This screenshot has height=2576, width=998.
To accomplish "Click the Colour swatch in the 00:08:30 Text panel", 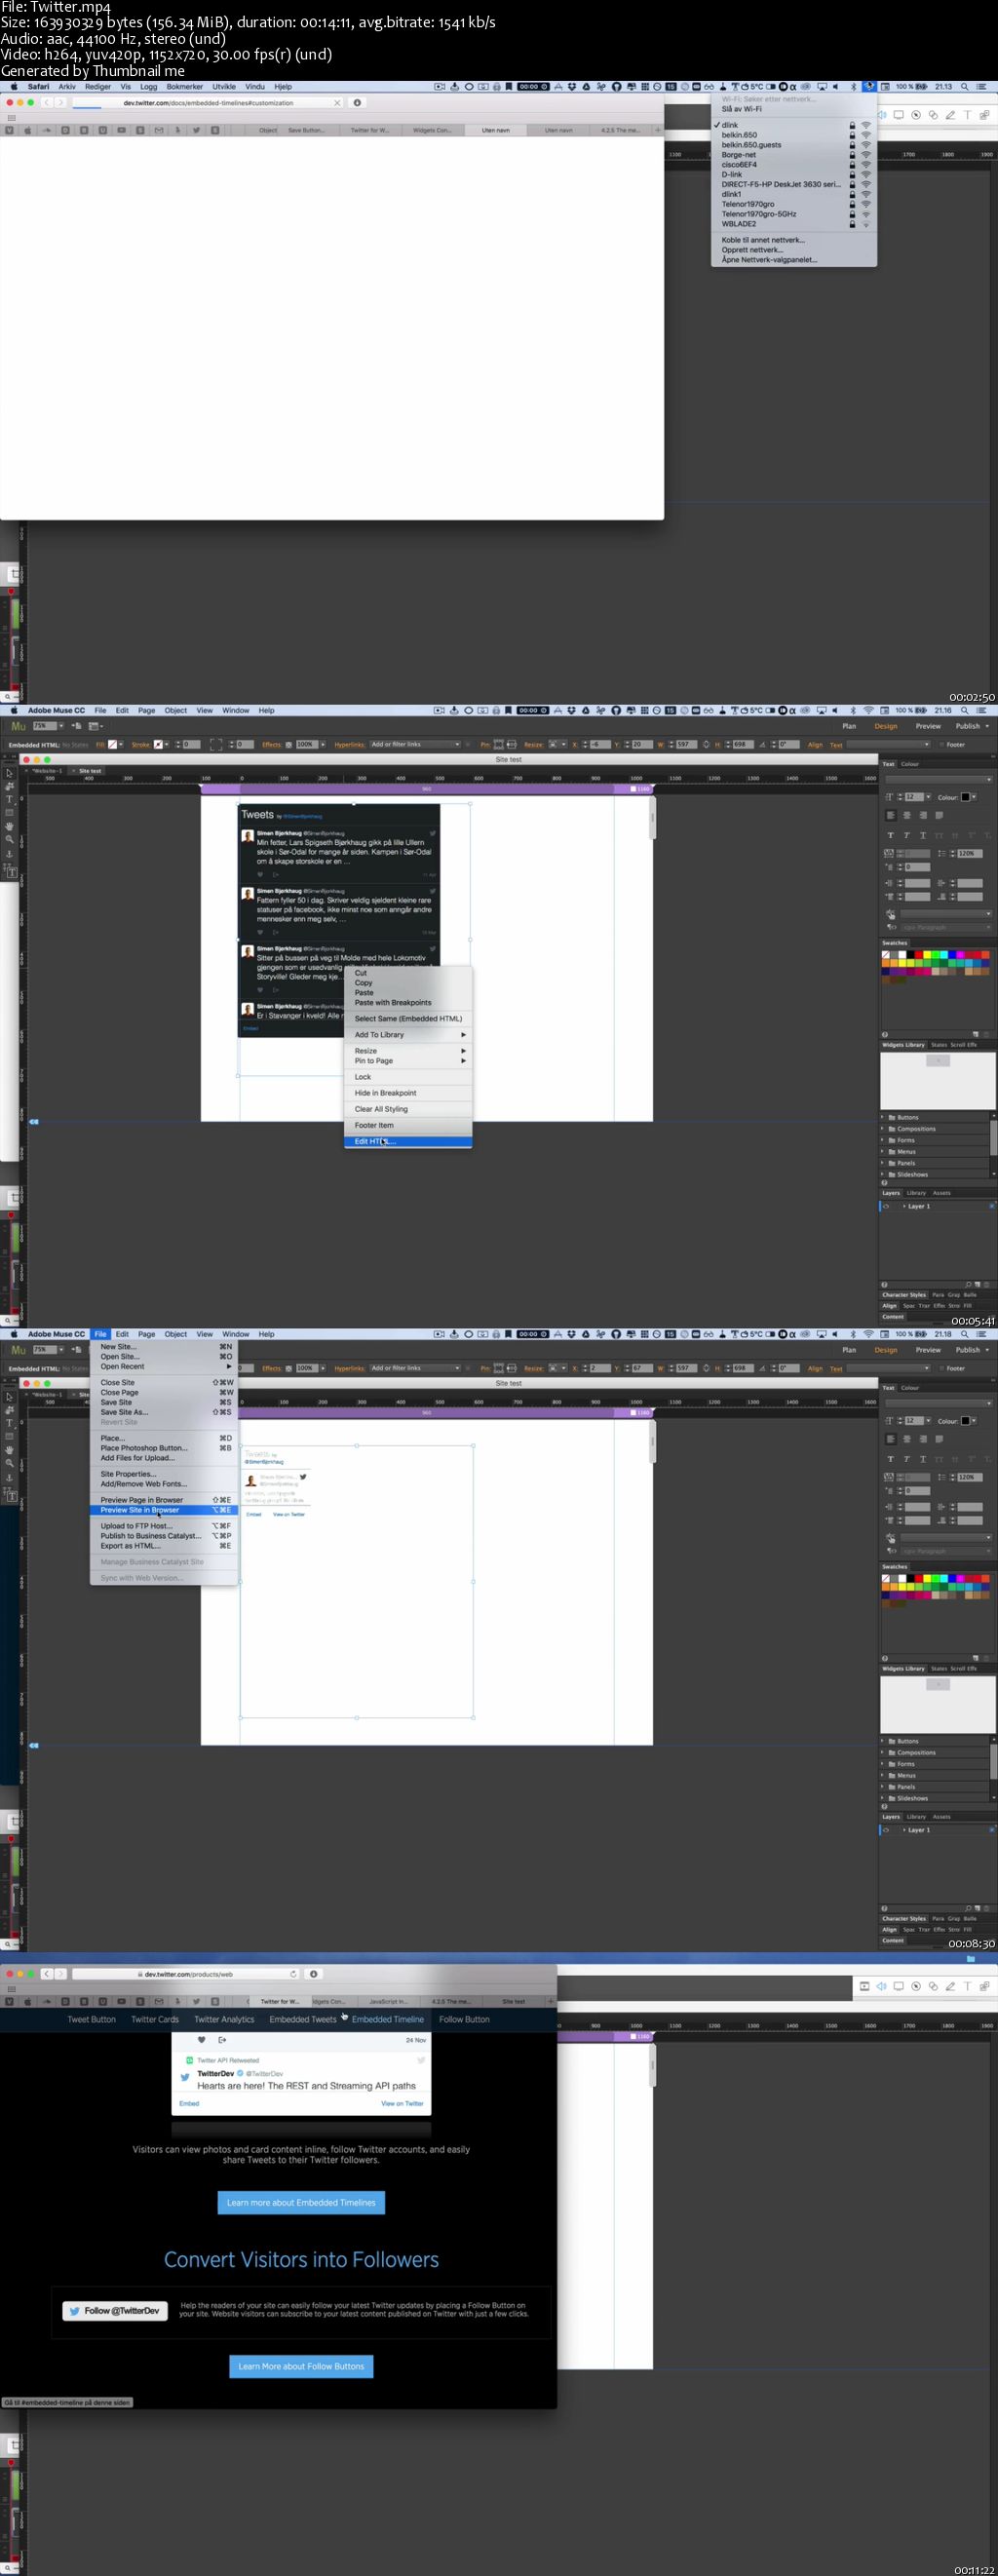I will tap(966, 1421).
